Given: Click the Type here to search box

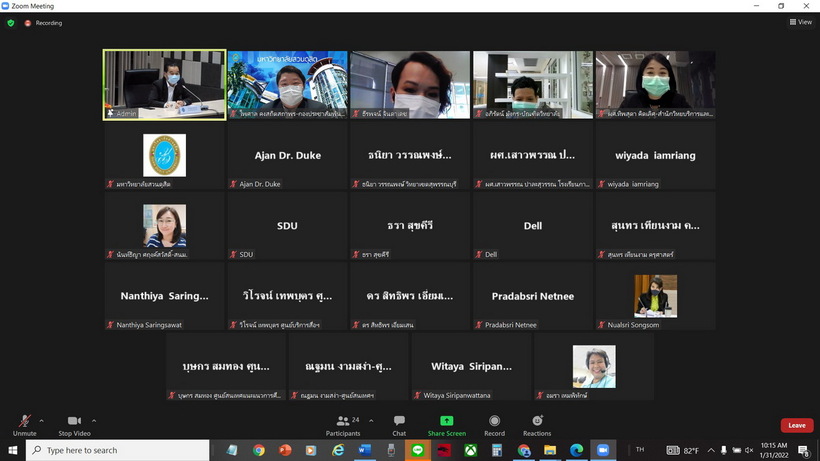Looking at the screenshot, I should tap(118, 450).
